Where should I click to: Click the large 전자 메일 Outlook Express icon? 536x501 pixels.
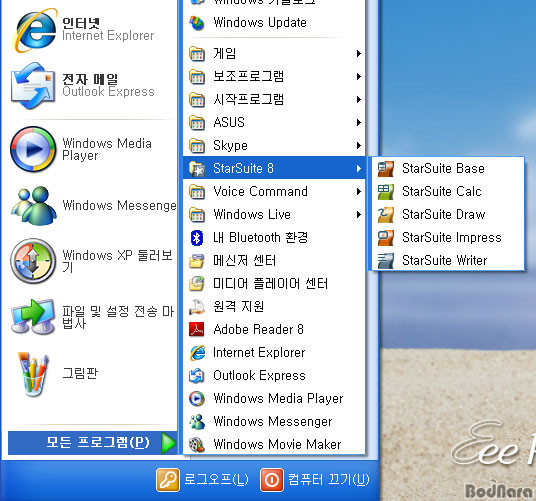coord(33,85)
